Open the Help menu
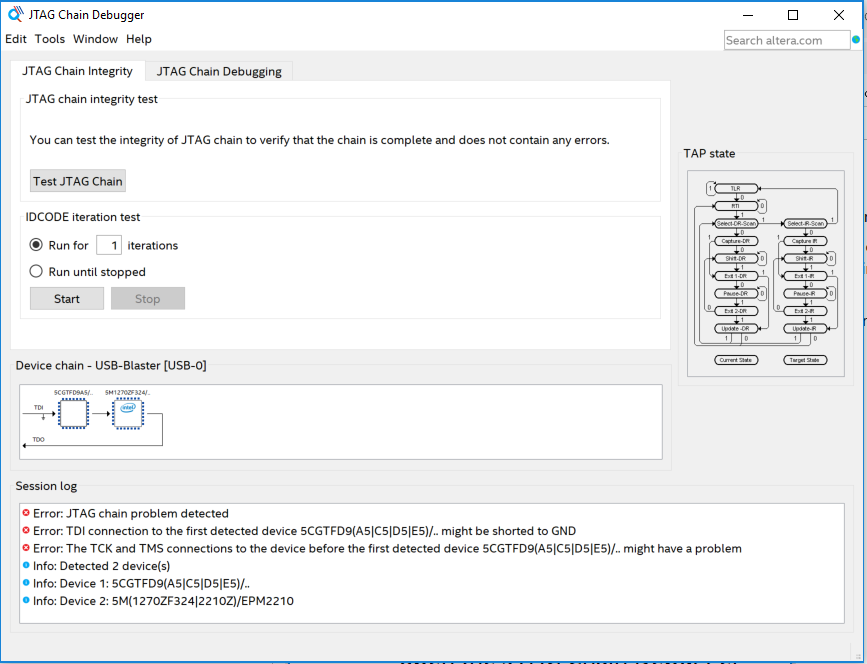This screenshot has height=664, width=867. [139, 39]
